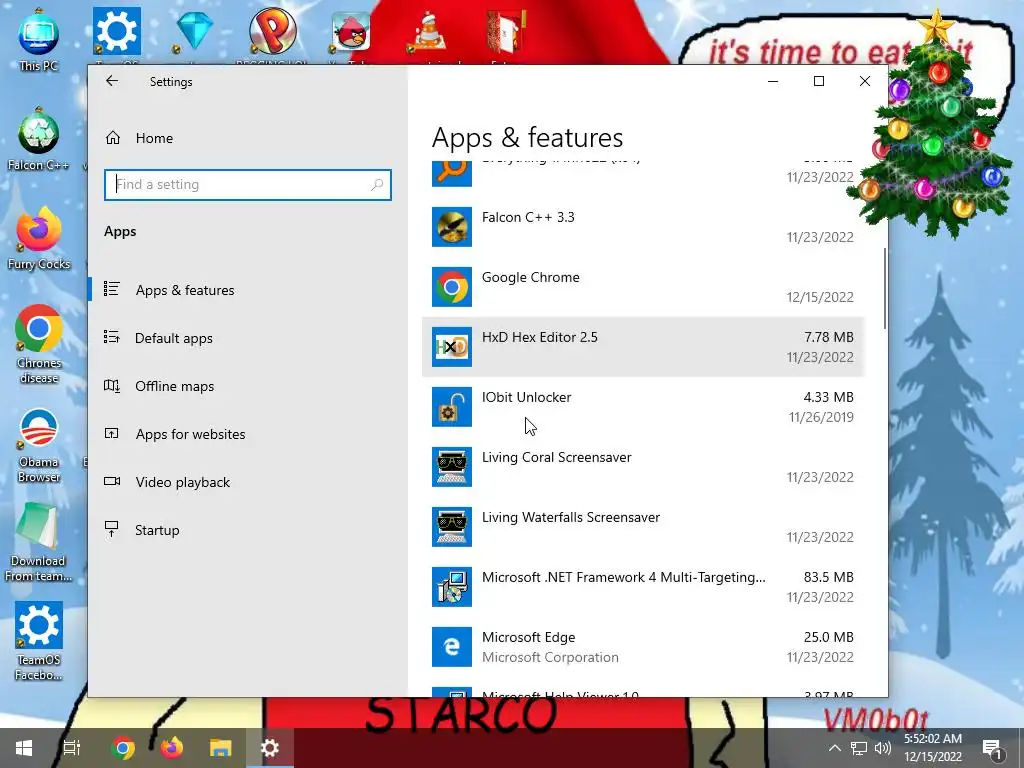This screenshot has height=768, width=1024.
Task: Go to Home in Settings sidebar
Action: [x=154, y=138]
